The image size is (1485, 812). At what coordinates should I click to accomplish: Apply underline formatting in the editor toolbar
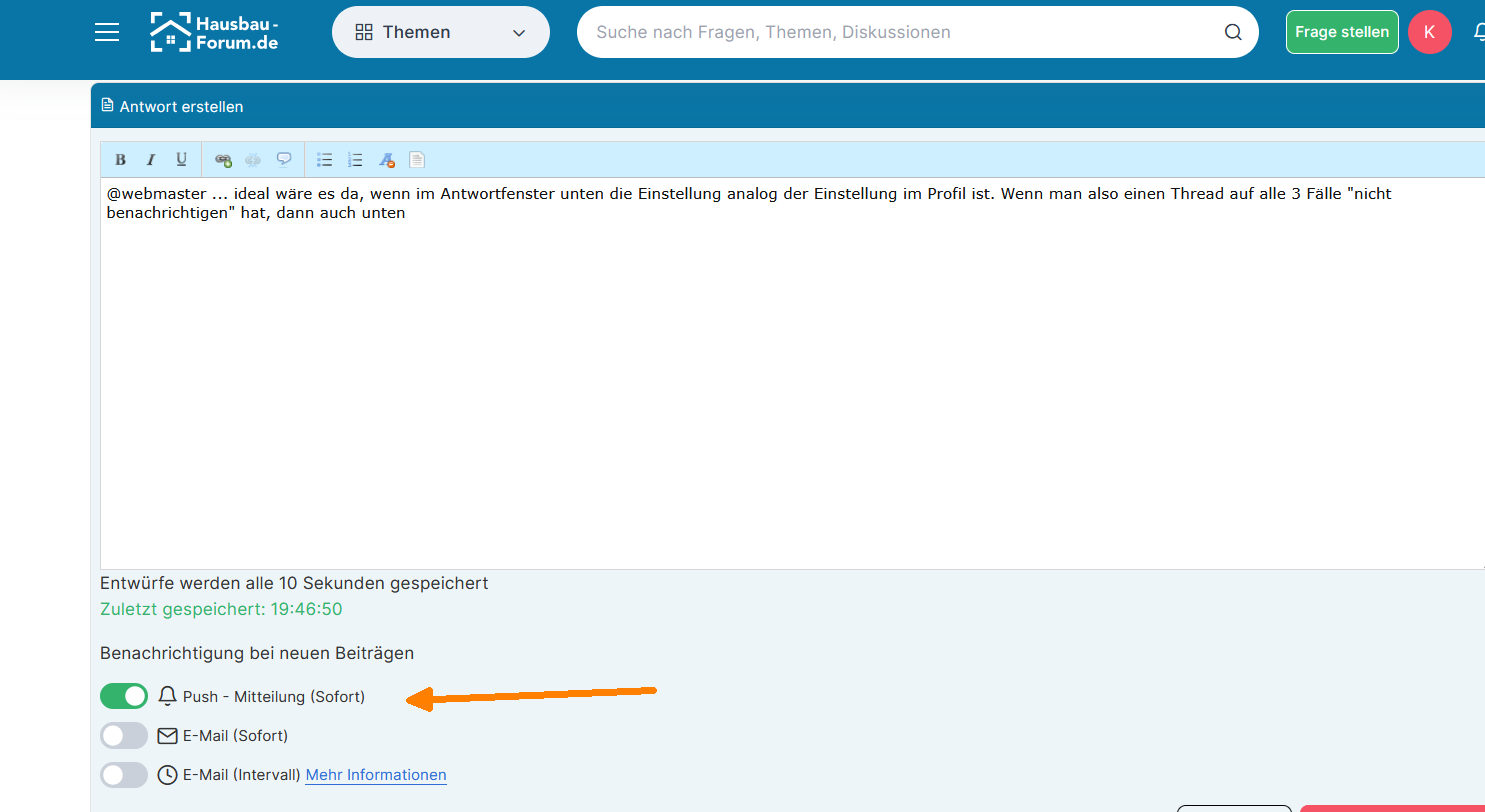click(181, 159)
